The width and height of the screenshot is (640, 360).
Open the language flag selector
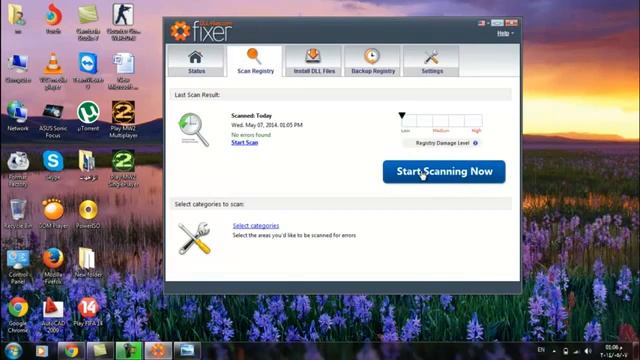point(483,23)
